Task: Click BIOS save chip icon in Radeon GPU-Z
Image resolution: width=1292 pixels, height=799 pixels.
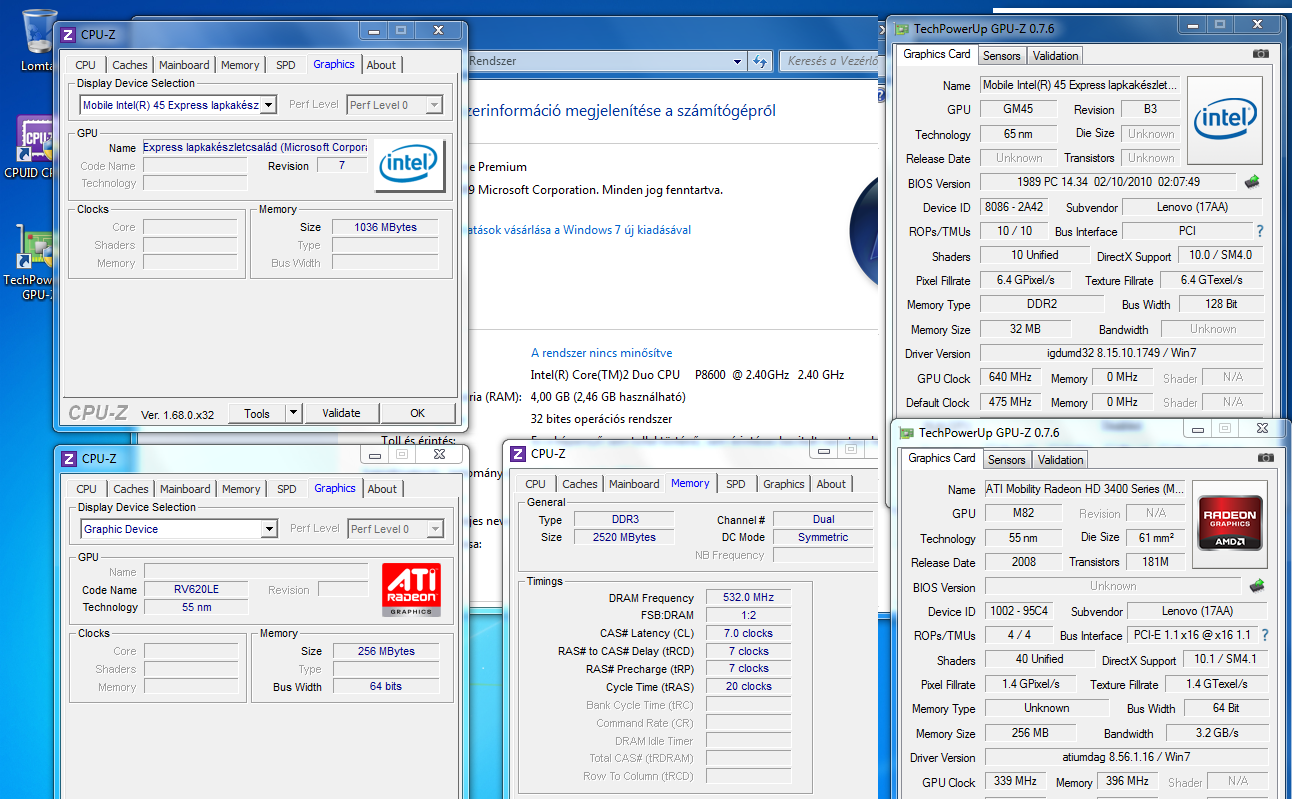Action: 1257,586
